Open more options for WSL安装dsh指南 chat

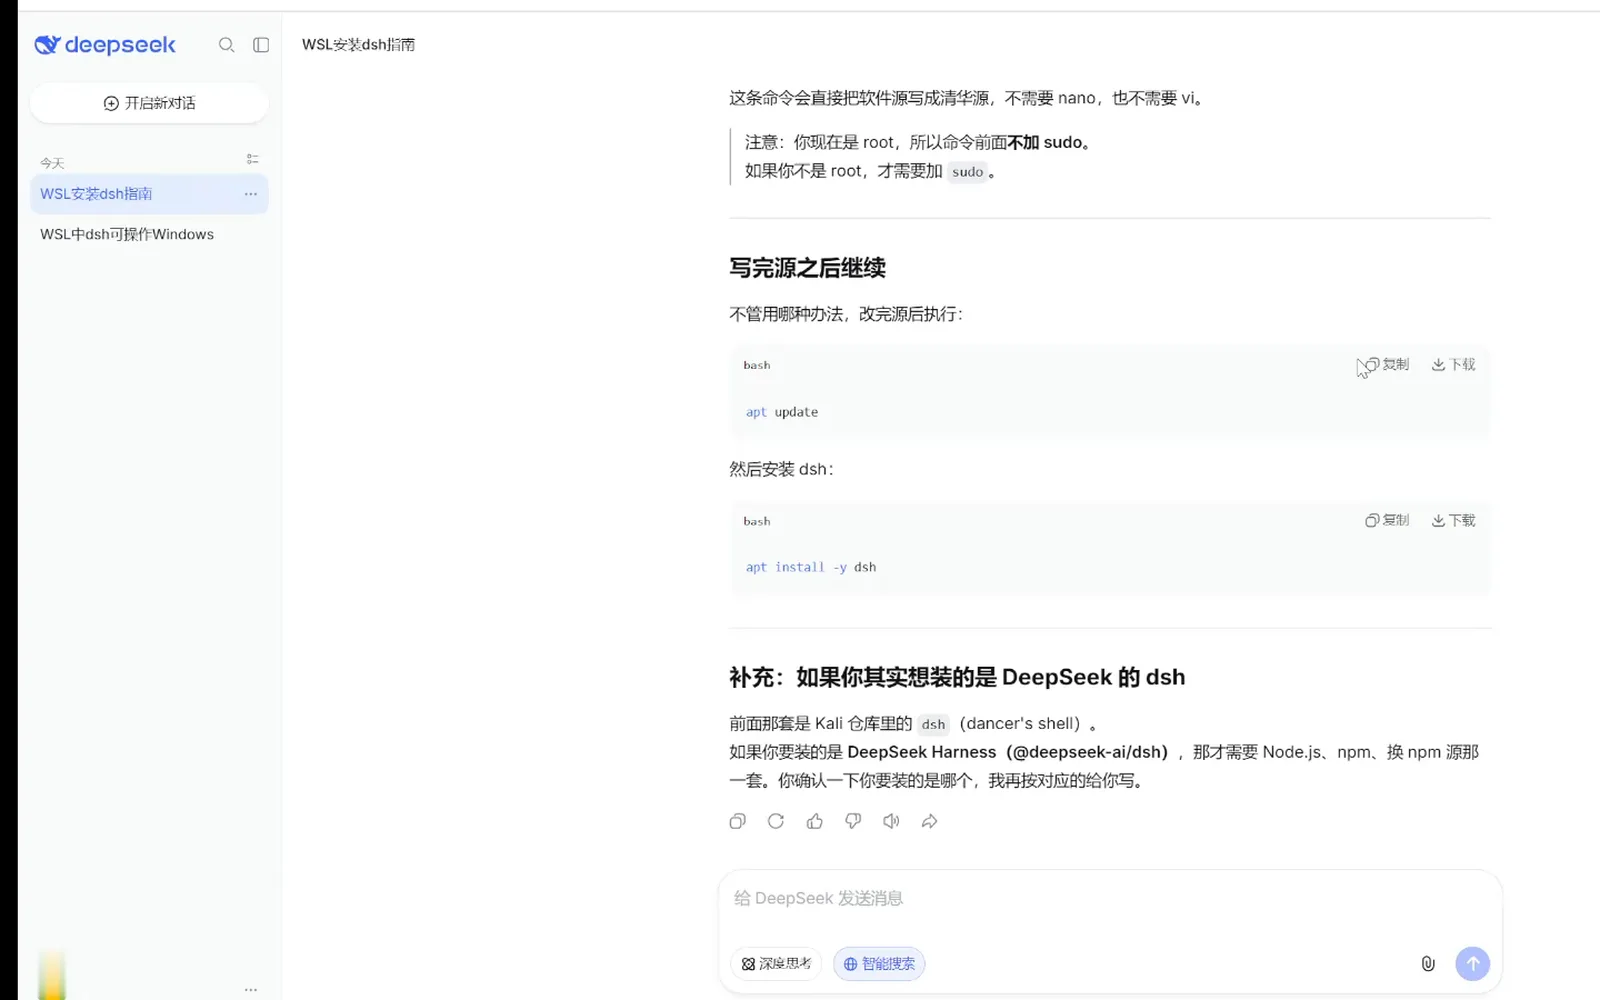click(250, 194)
